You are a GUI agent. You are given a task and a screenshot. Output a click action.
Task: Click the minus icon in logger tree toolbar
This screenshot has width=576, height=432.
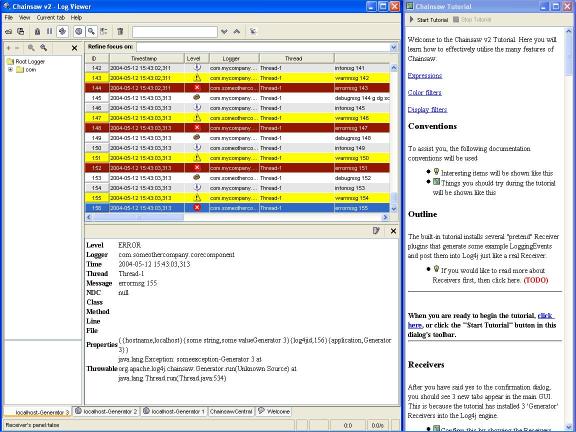[x=17, y=48]
